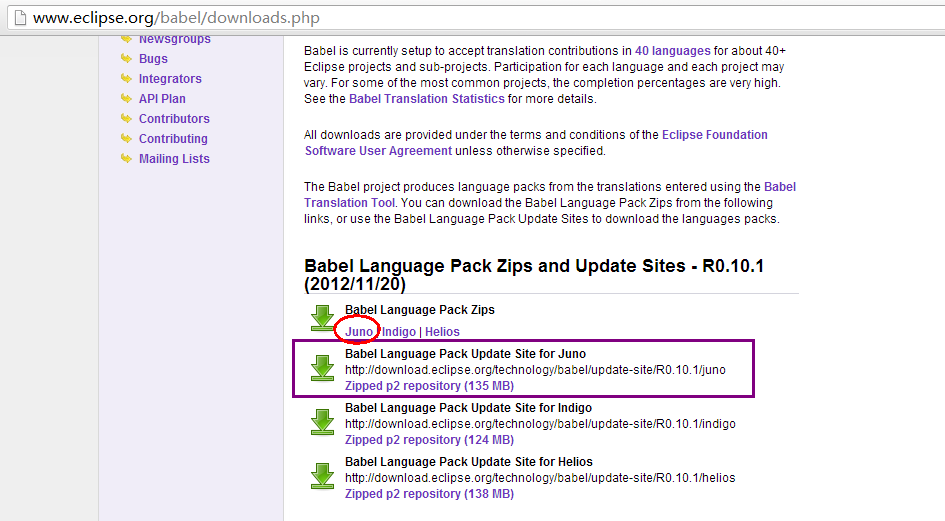945x521 pixels.
Task: Click the arrow bullet beside Mailing Lists
Action: [126, 158]
